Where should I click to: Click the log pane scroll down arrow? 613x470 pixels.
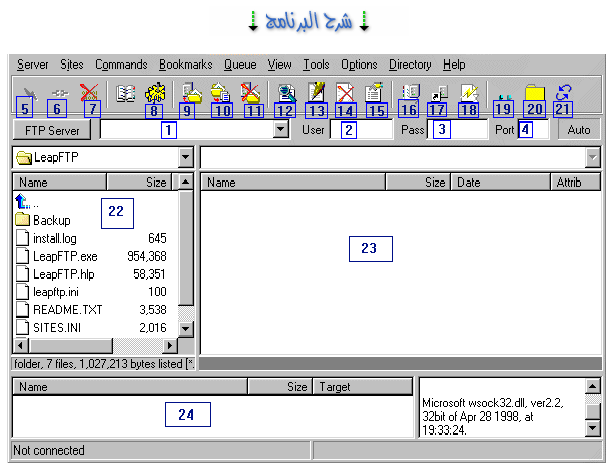(x=593, y=429)
